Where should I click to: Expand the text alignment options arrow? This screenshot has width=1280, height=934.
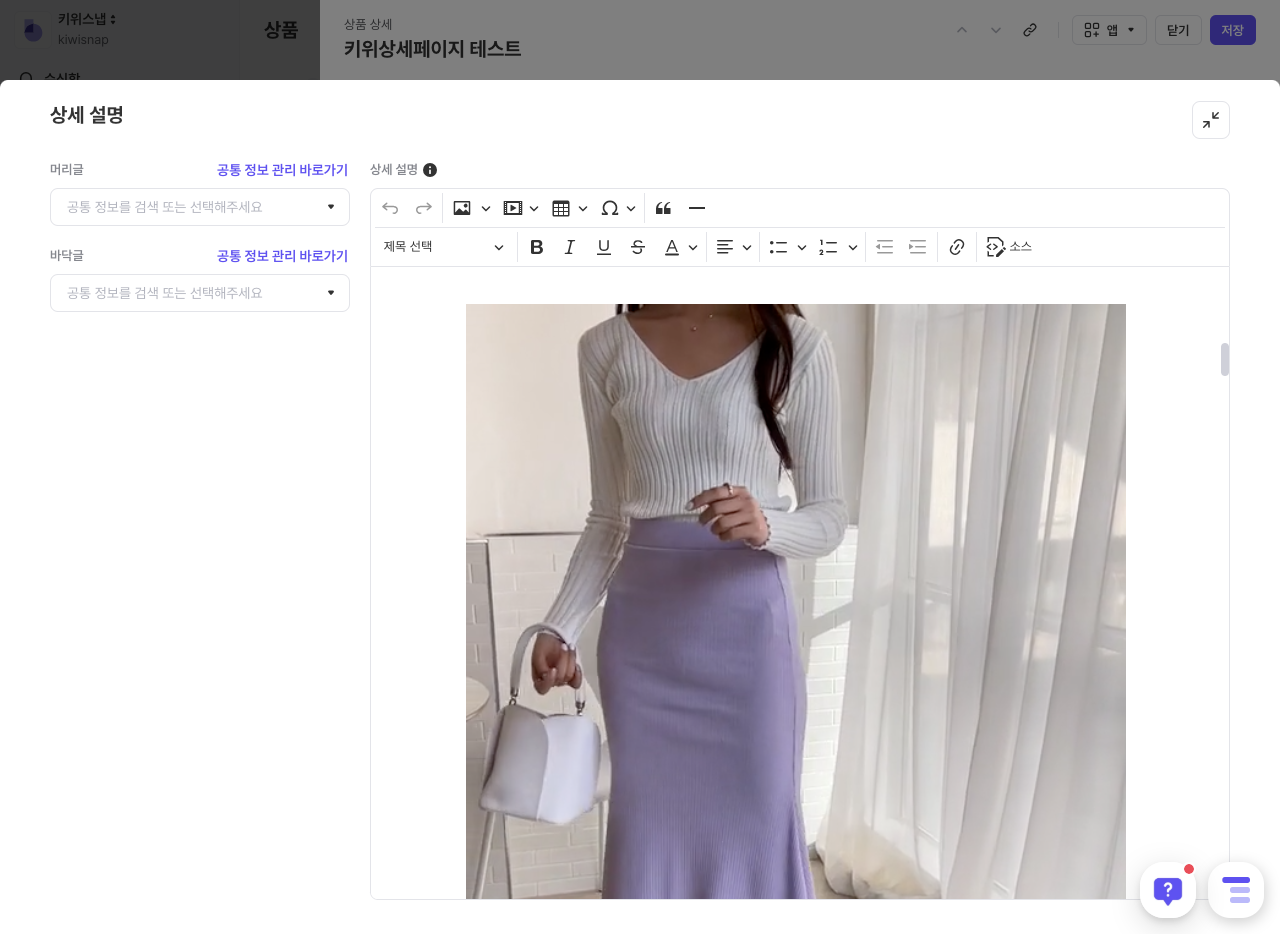click(x=747, y=247)
